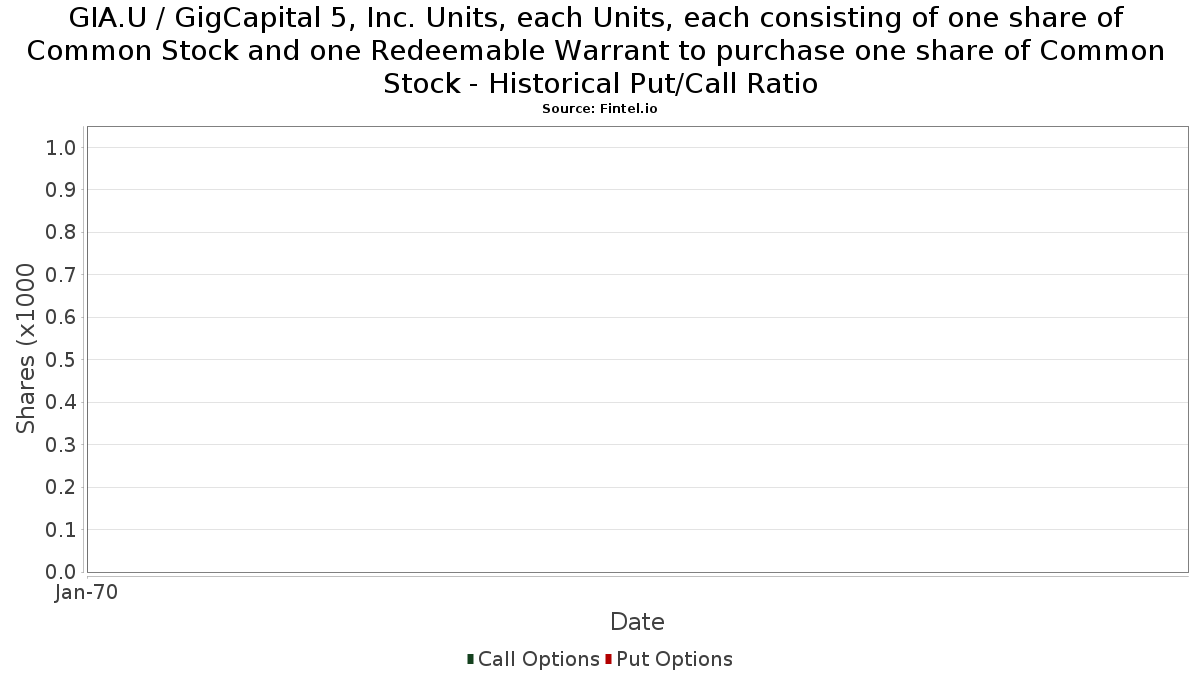This screenshot has width=1200, height=675.
Task: Click the 0.1 y-axis tick label
Action: click(61, 529)
